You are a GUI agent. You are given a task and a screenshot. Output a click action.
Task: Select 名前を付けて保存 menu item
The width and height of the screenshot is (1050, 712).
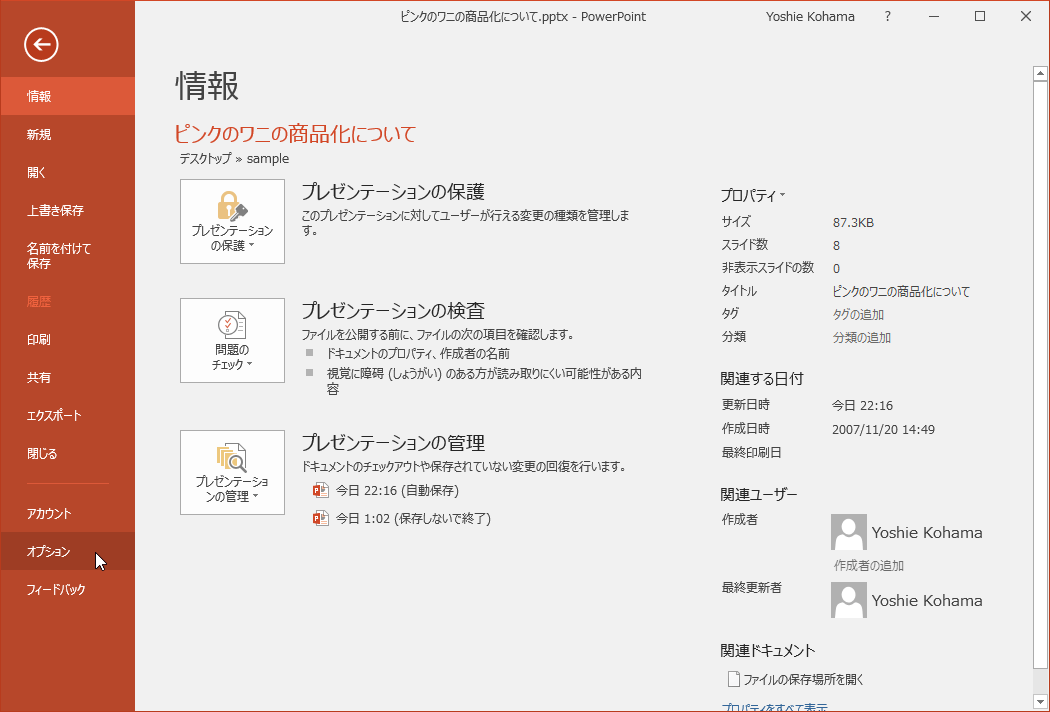pos(68,256)
